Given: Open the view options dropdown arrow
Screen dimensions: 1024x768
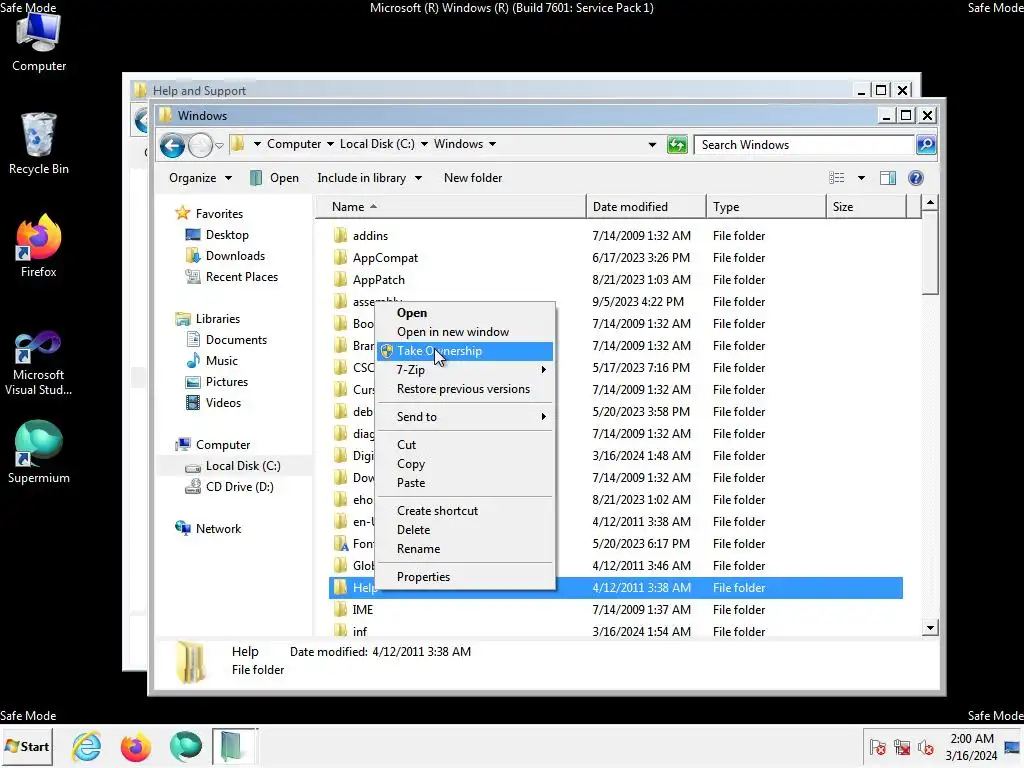Looking at the screenshot, I should [x=861, y=178].
